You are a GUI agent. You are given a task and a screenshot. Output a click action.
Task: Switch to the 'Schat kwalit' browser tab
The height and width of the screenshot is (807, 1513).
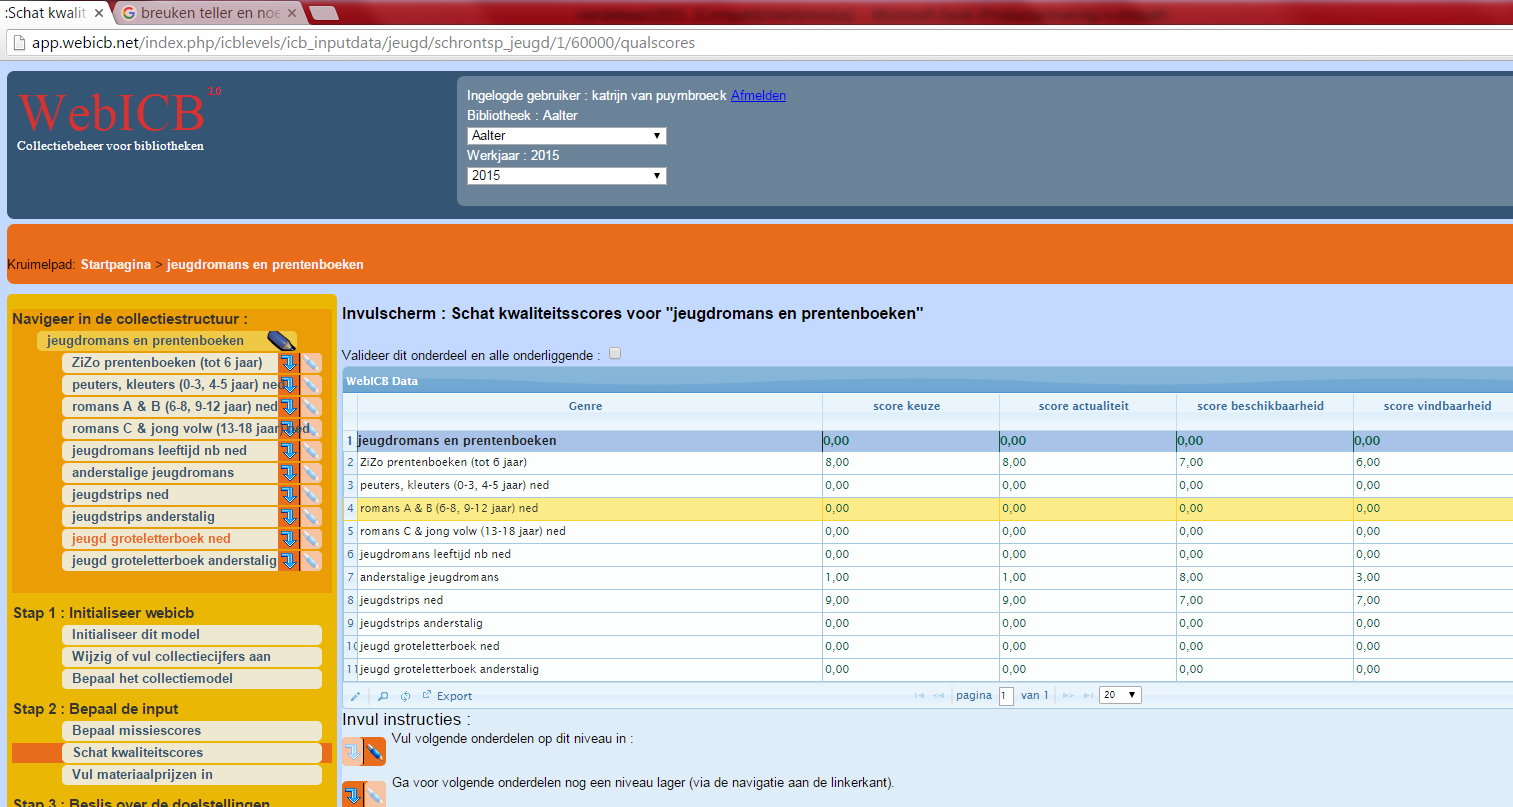click(x=46, y=13)
